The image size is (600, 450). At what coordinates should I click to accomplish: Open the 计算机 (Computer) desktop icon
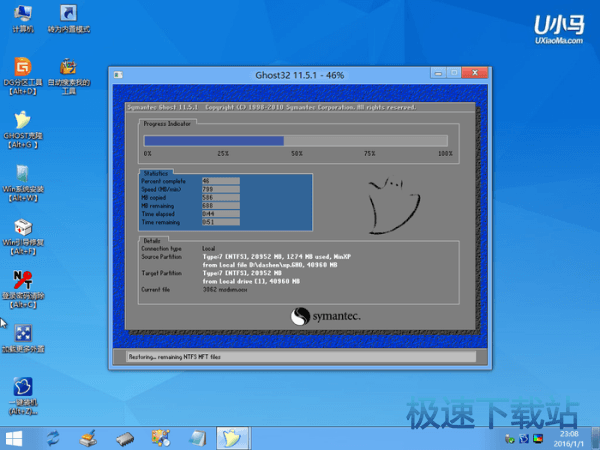[23, 19]
